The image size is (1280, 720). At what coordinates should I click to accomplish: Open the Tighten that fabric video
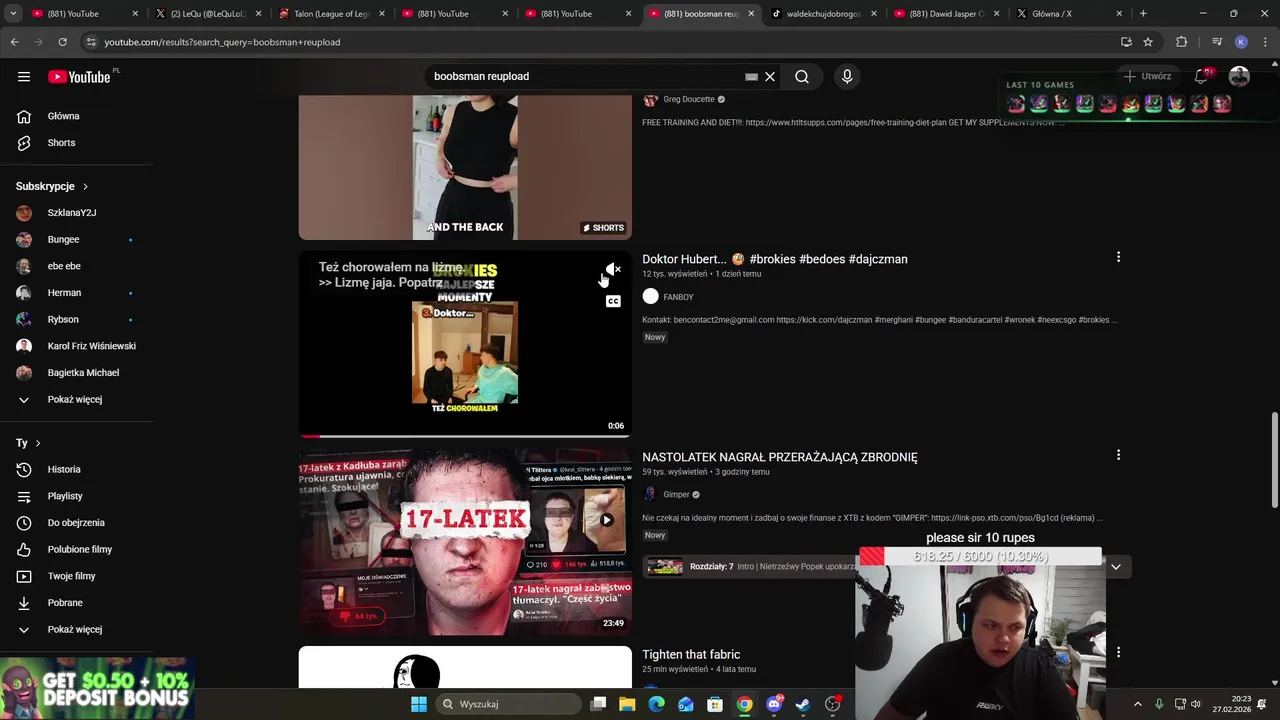[691, 655]
